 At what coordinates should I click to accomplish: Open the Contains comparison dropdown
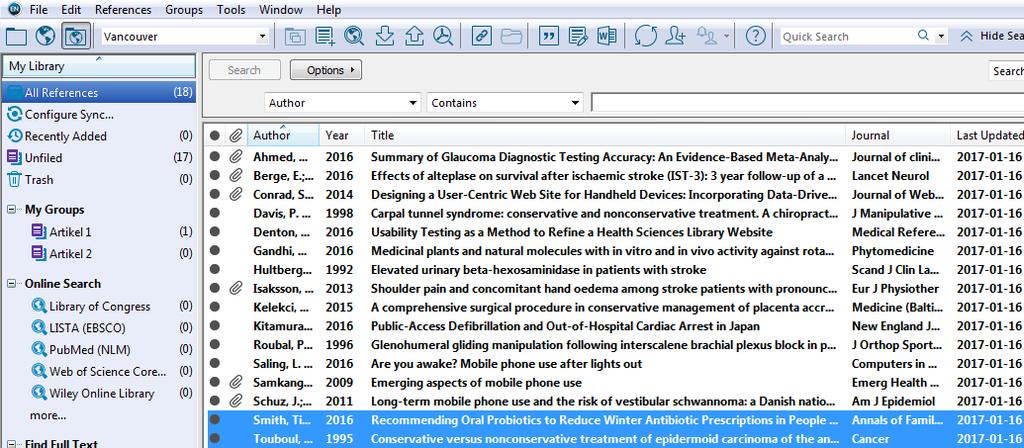575,103
